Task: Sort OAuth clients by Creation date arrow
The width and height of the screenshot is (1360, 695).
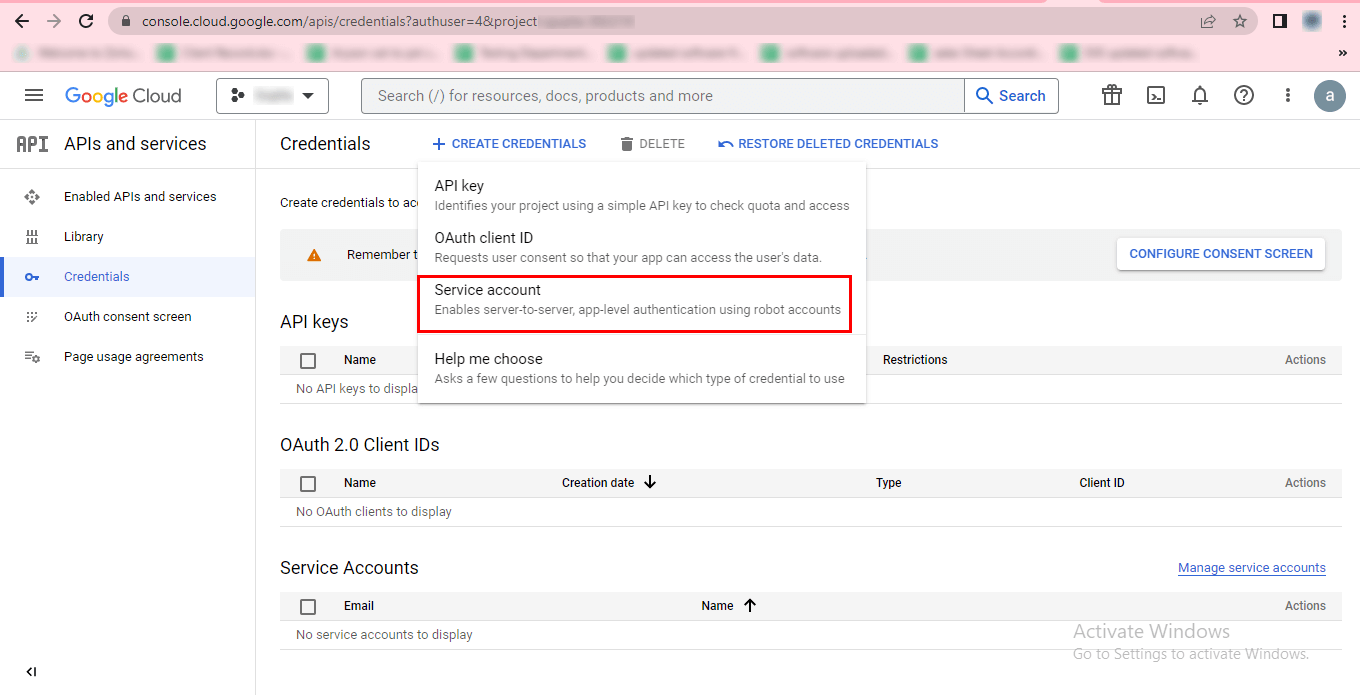Action: tap(650, 482)
